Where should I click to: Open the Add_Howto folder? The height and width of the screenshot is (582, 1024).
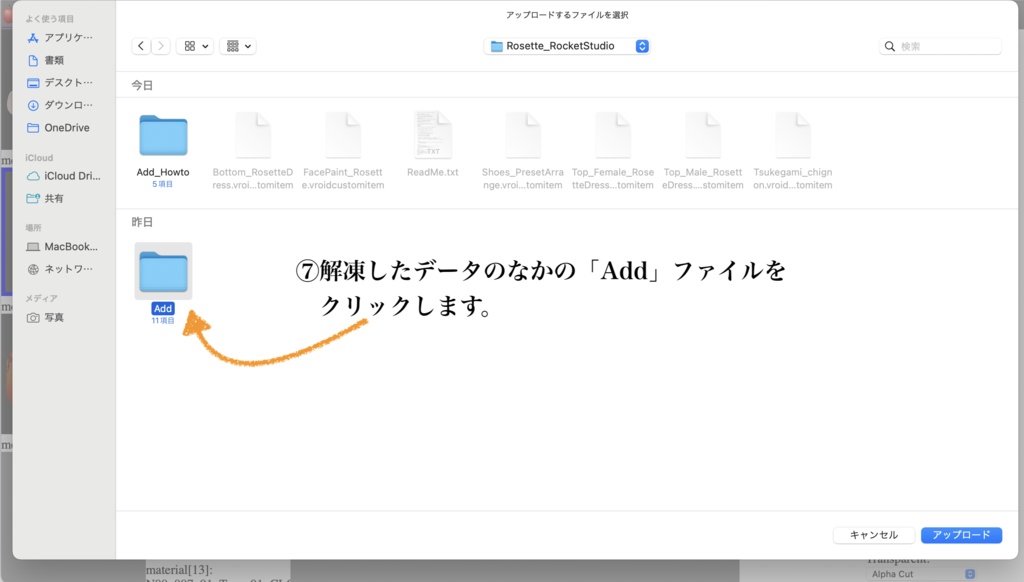[x=163, y=136]
